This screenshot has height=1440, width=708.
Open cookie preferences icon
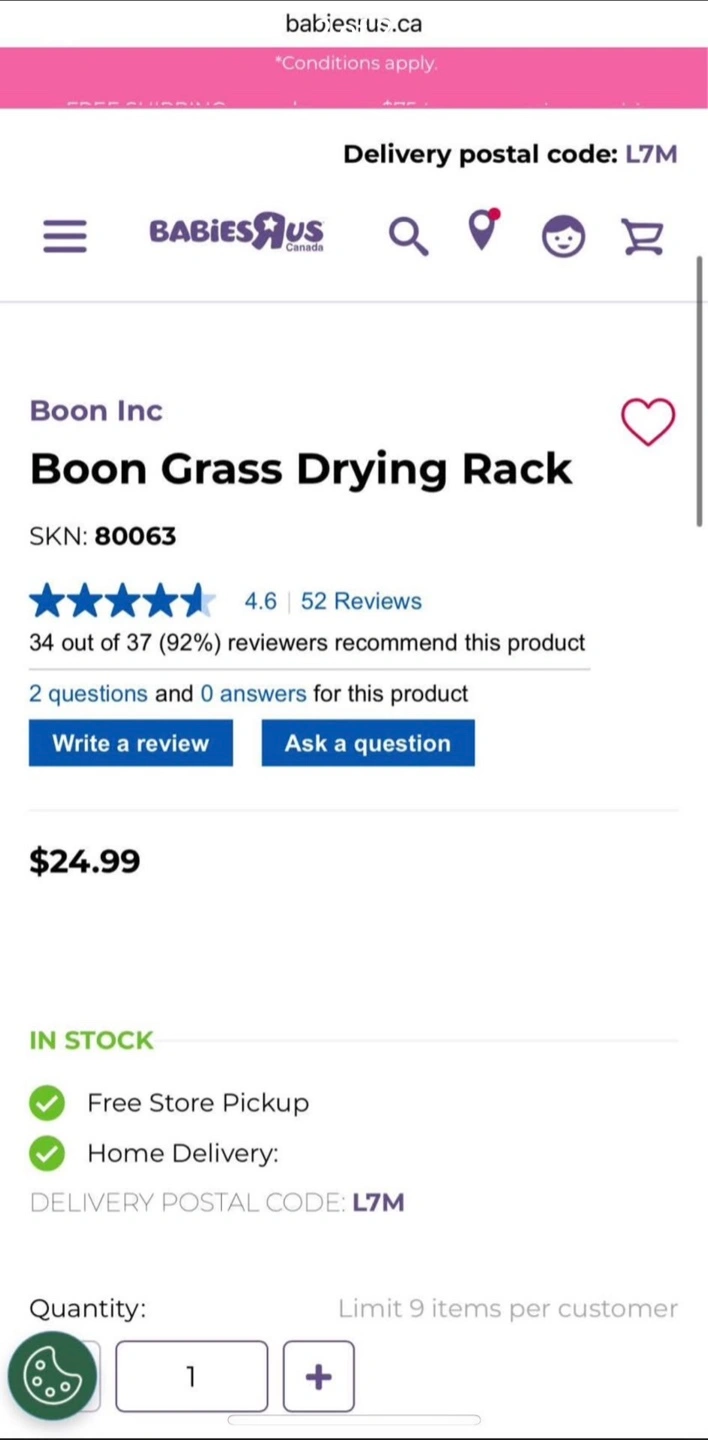[52, 1376]
